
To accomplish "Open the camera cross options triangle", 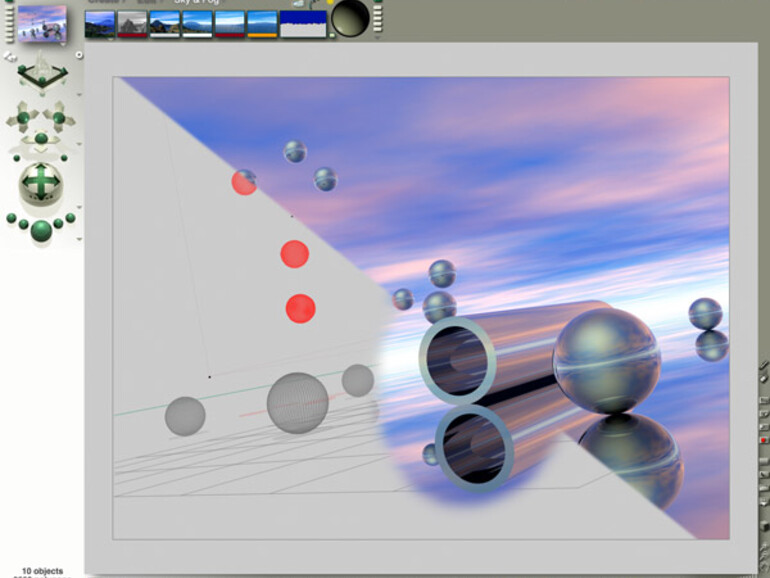I will coord(79,144).
